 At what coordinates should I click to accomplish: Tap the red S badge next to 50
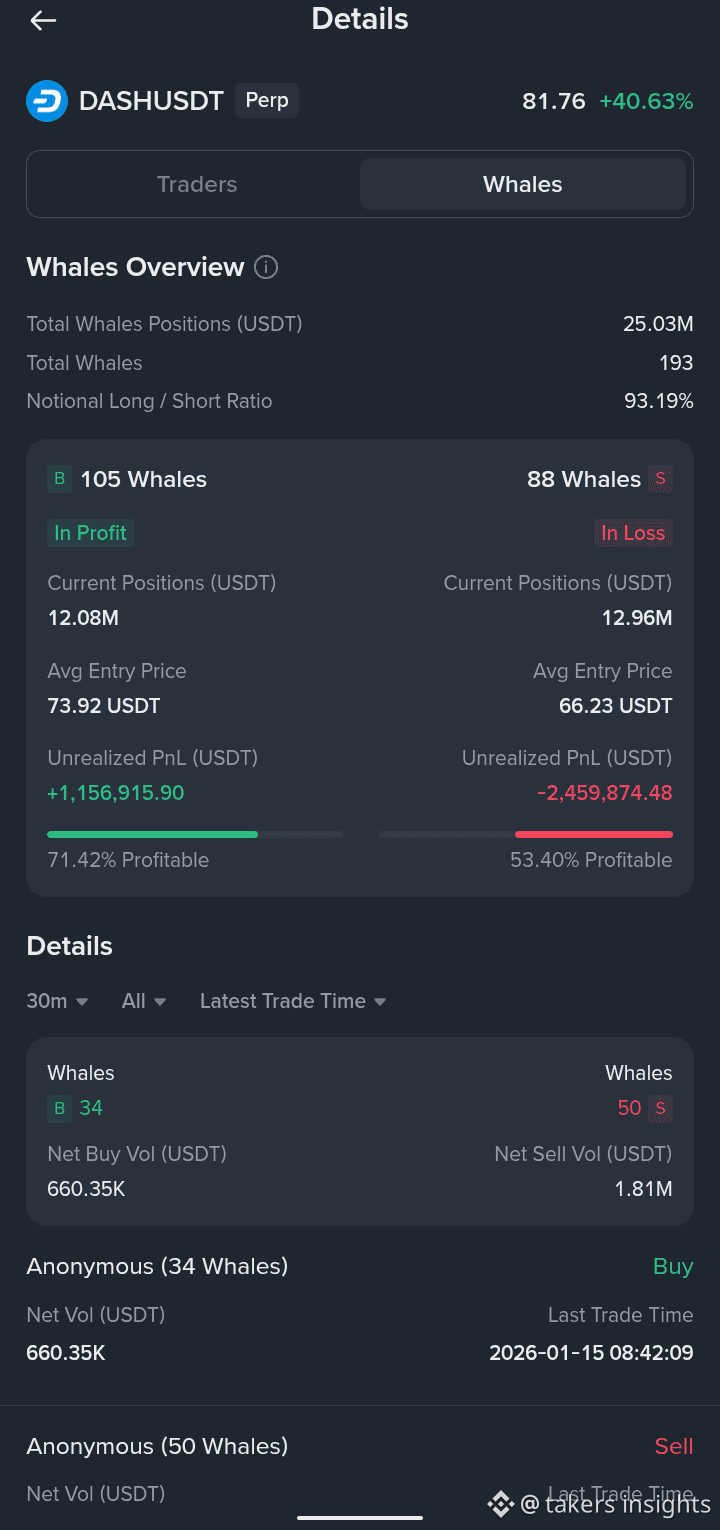tap(660, 1107)
